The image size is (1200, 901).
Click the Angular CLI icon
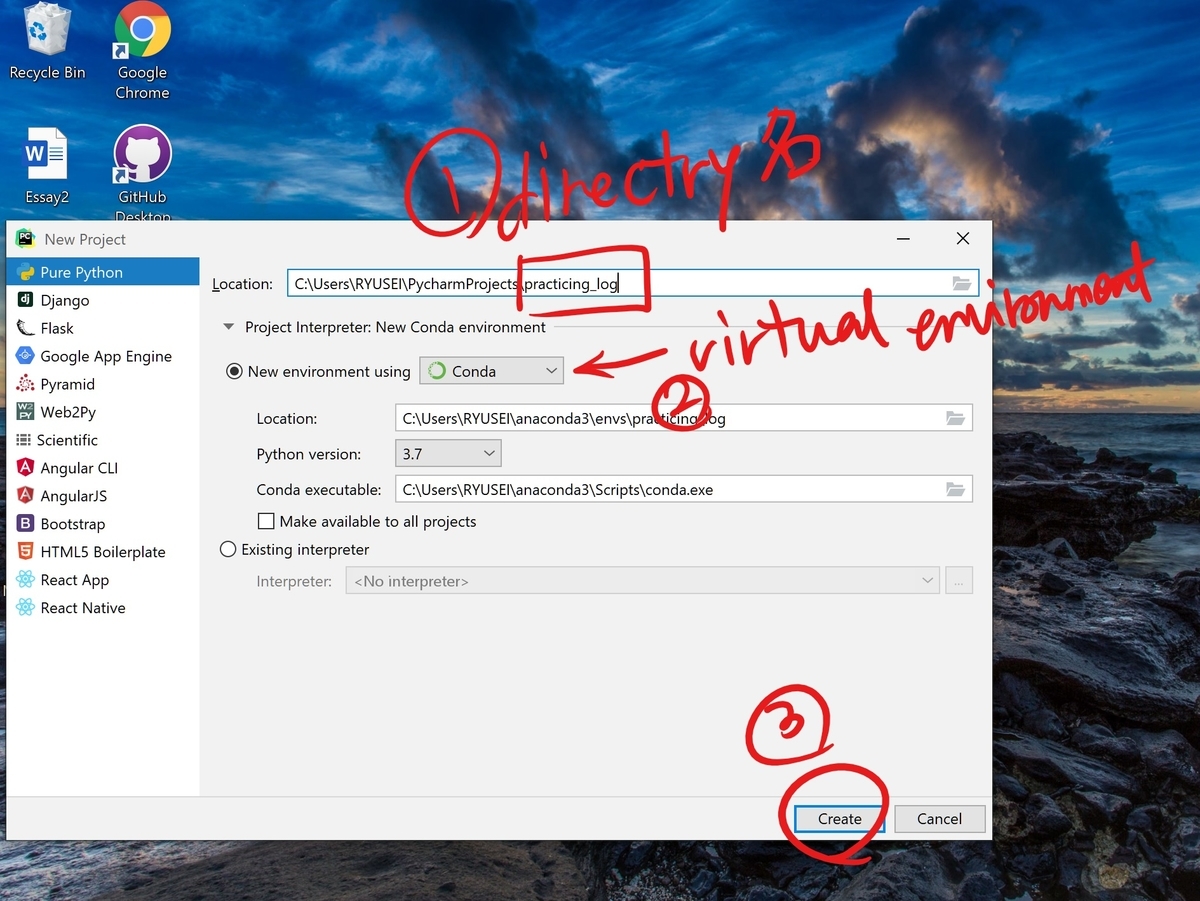pos(25,468)
